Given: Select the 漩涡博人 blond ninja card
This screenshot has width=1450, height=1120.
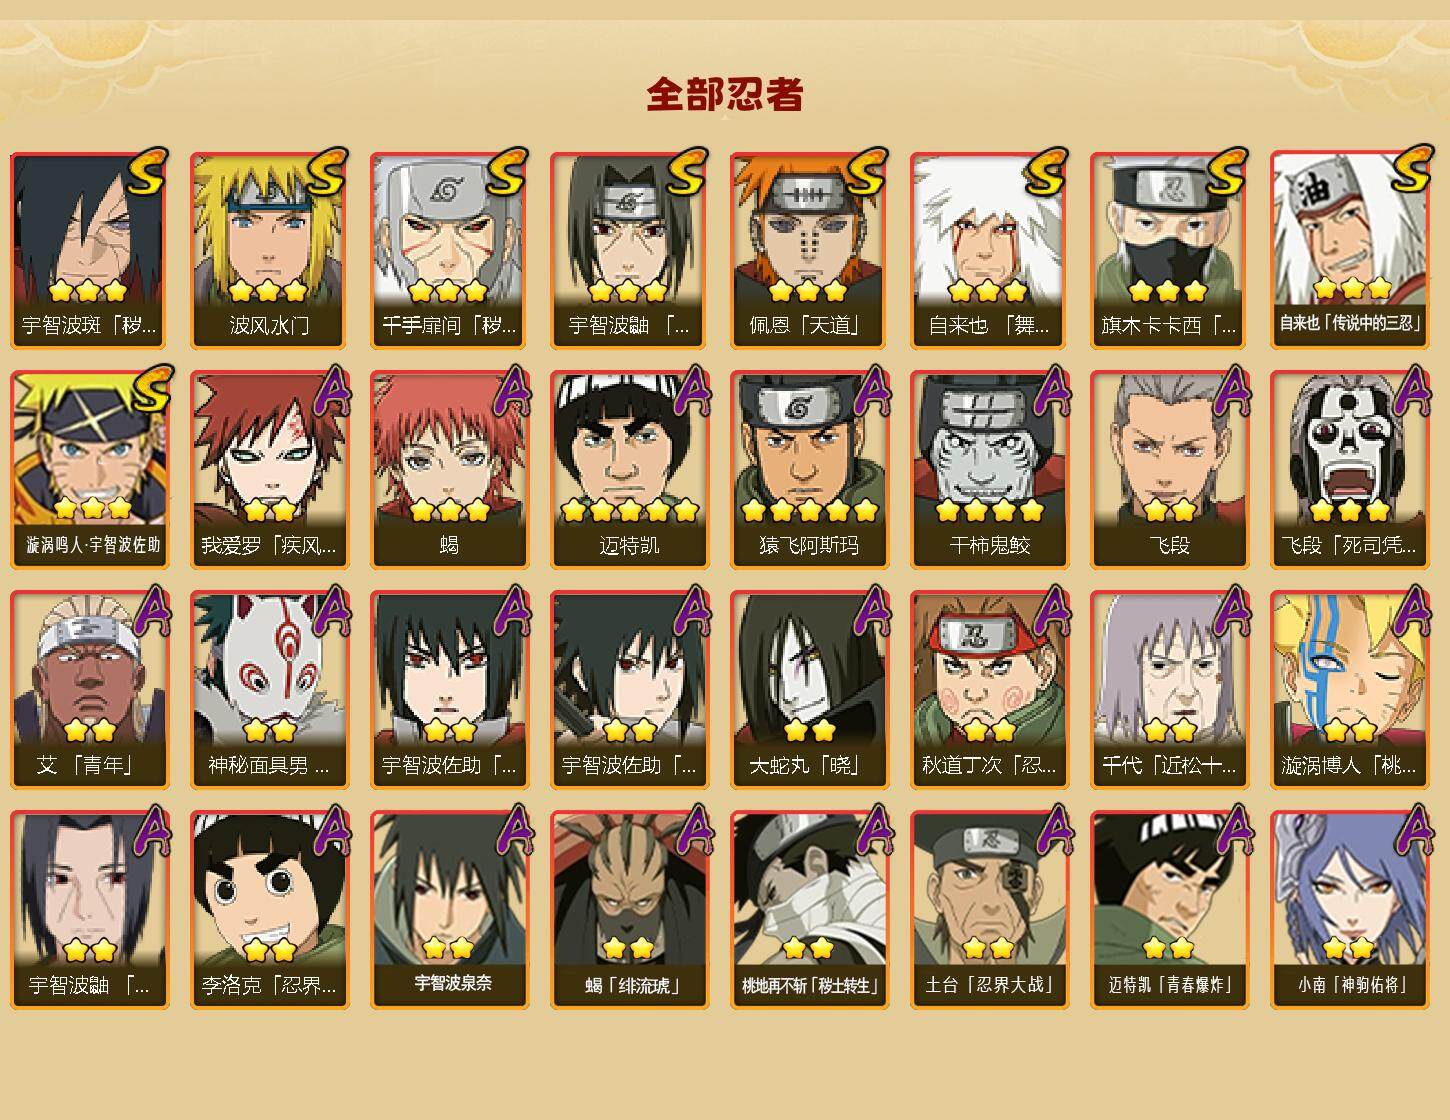Looking at the screenshot, I should (1349, 690).
